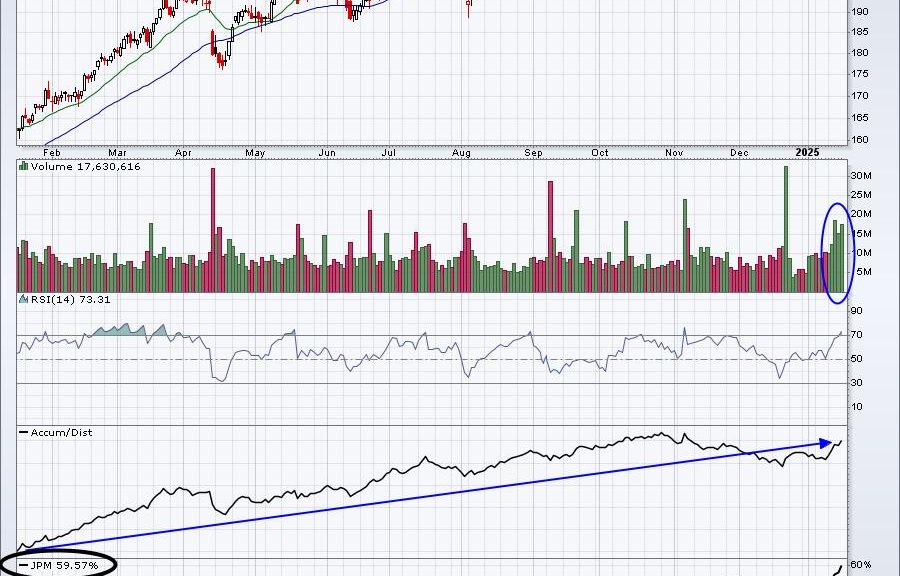900x576 pixels.
Task: Click the 50 level on the RSI axis
Action: point(857,359)
